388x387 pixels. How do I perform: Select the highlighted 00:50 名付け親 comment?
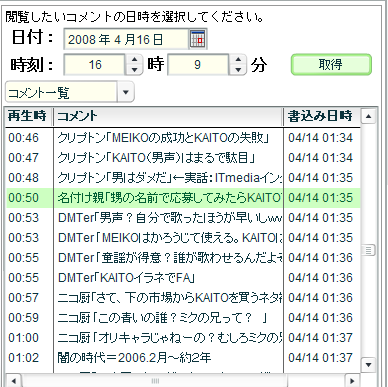coord(183,198)
